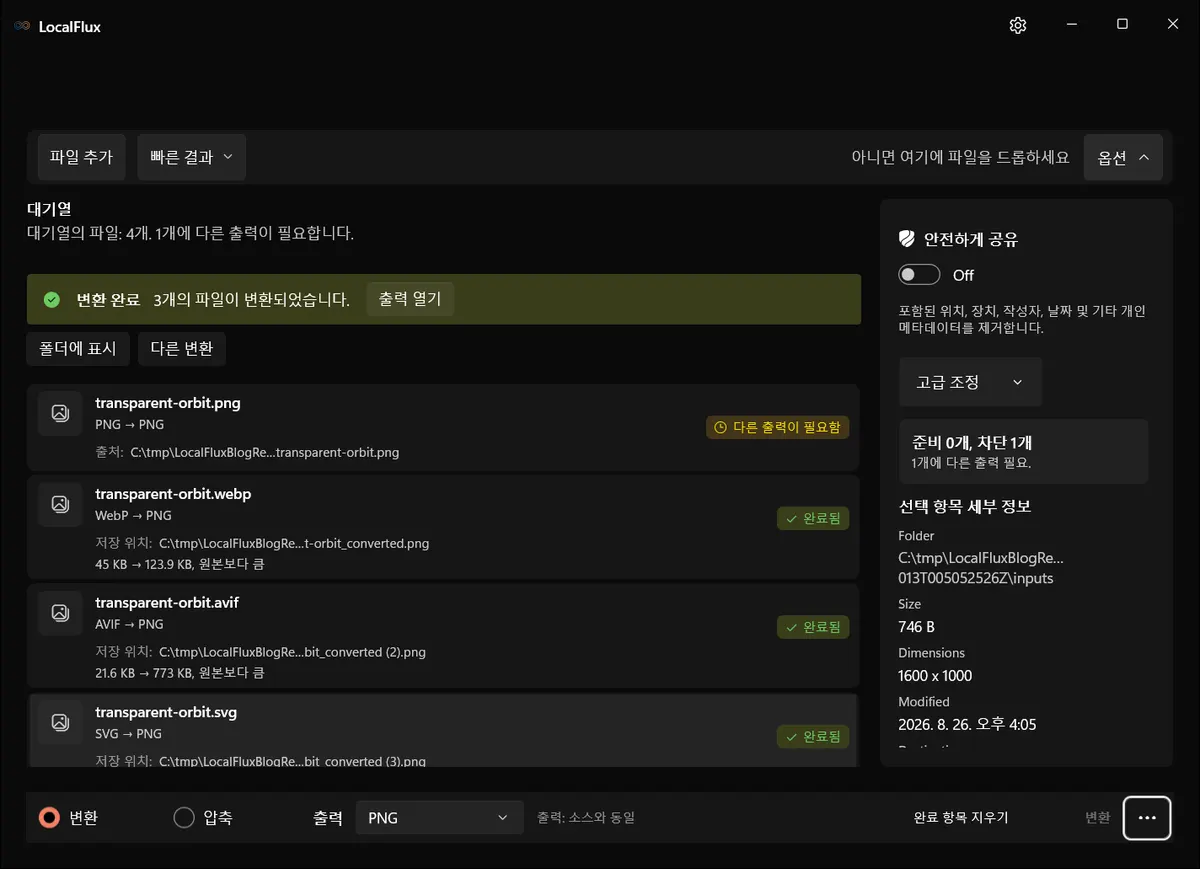Click the LocalFlux logo icon
1200x869 pixels.
click(22, 27)
